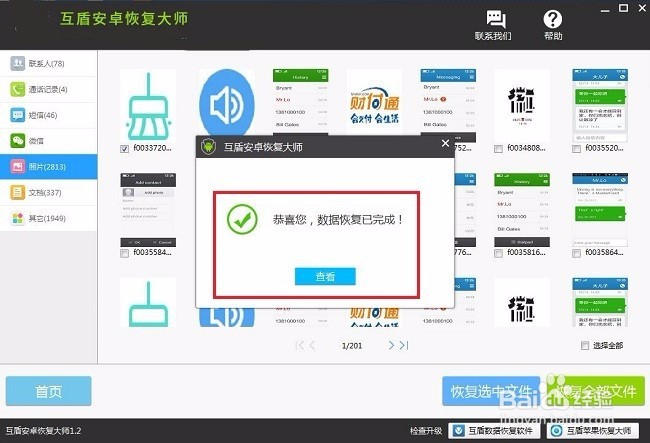The width and height of the screenshot is (650, 443).
Task: Minimize the main window
Action: tap(605, 9)
